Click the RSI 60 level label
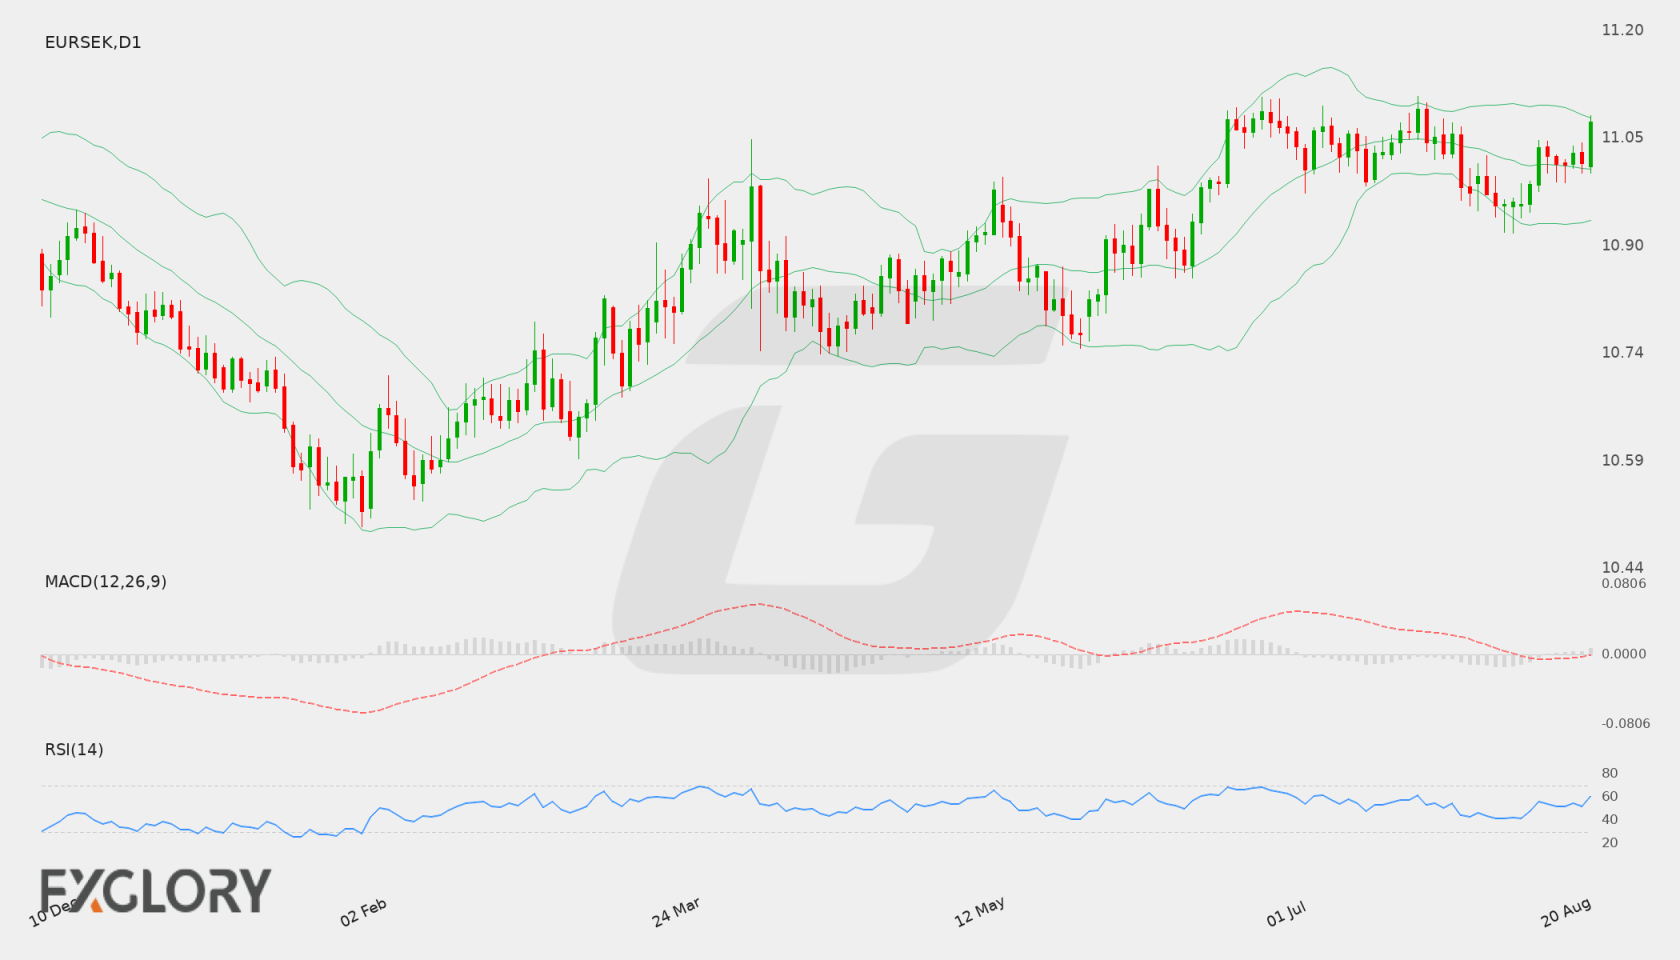 pos(1610,796)
